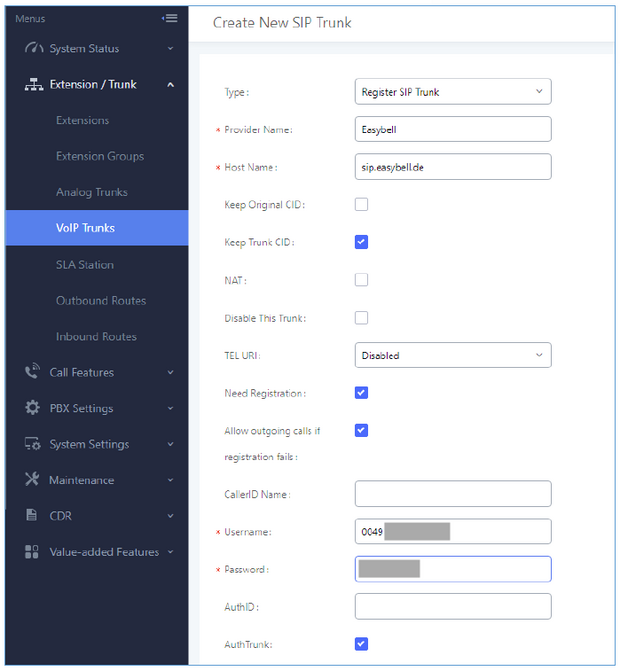Tick the NAT checkbox

(x=361, y=280)
